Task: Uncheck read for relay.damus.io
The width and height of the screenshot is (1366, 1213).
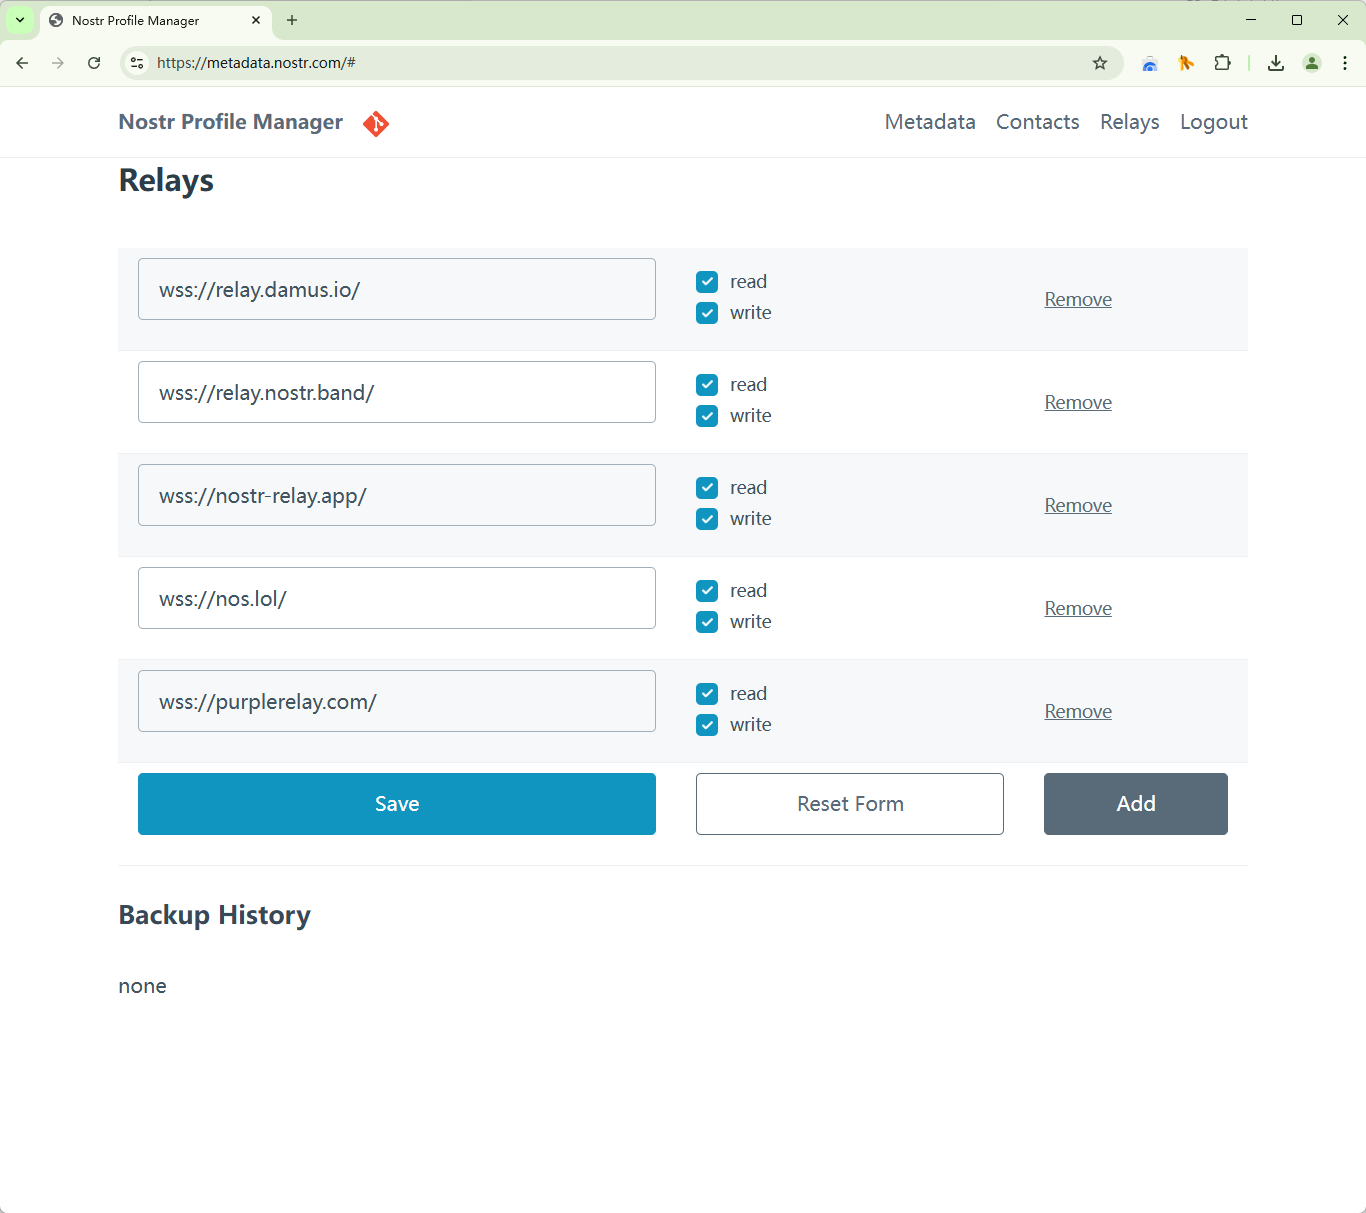Action: 707,282
